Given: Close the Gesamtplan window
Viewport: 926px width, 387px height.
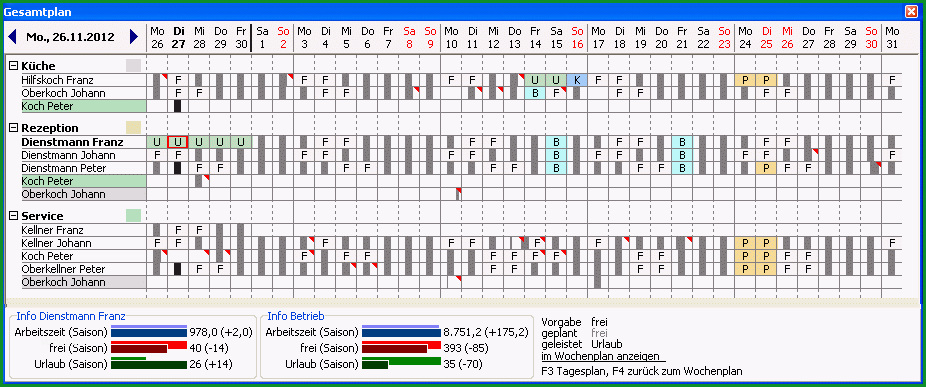Looking at the screenshot, I should [911, 11].
